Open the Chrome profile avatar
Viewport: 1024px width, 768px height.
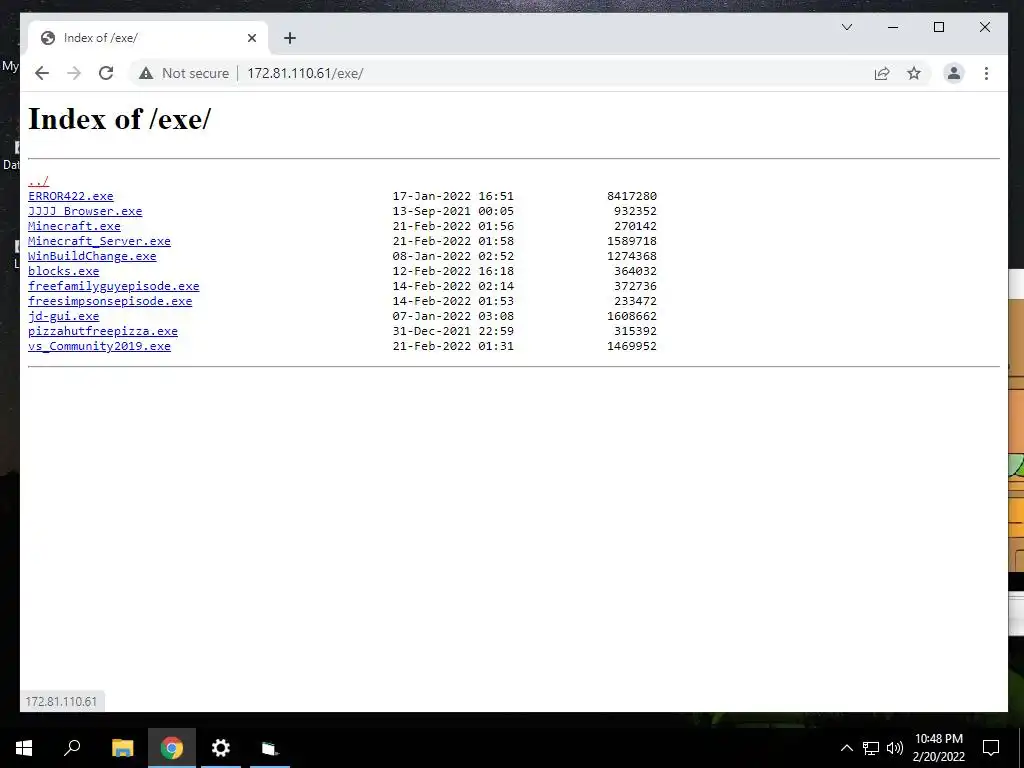(953, 73)
